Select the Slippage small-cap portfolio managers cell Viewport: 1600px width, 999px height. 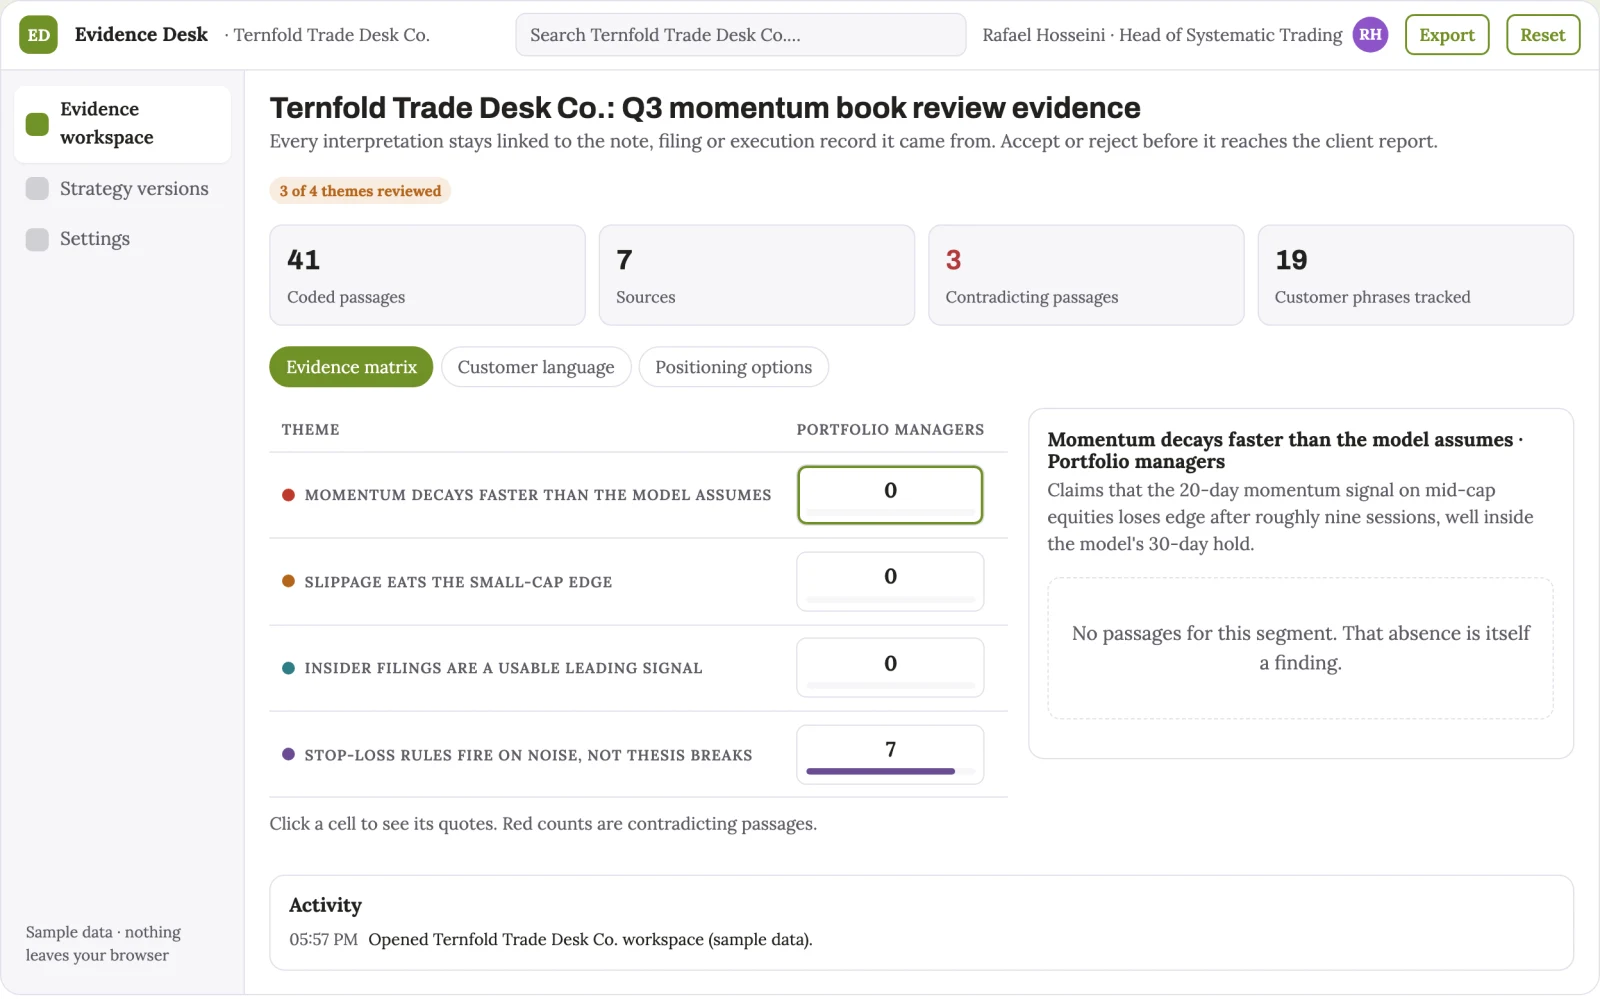[890, 581]
